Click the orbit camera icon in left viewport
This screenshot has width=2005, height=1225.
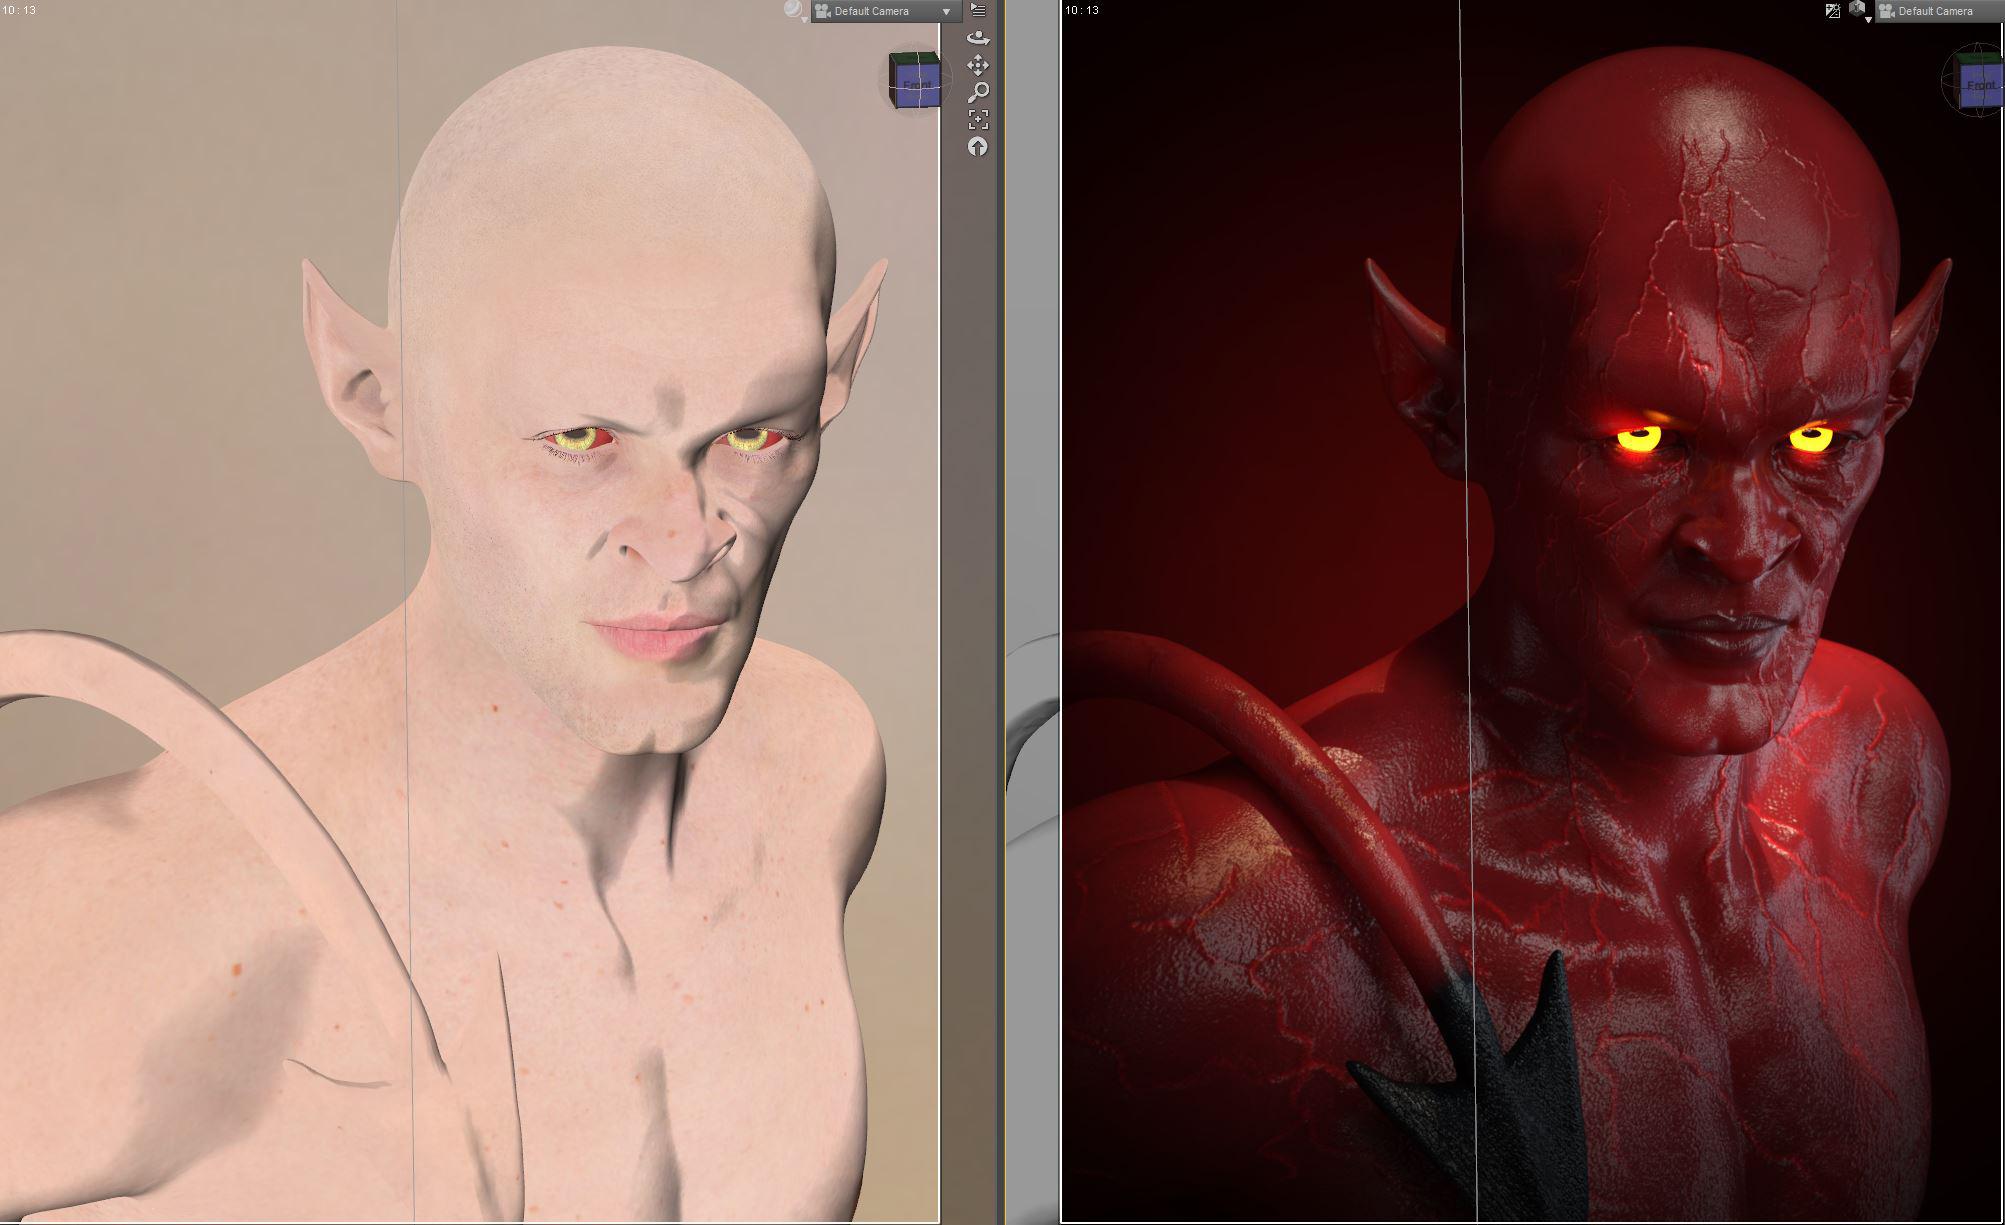point(978,38)
